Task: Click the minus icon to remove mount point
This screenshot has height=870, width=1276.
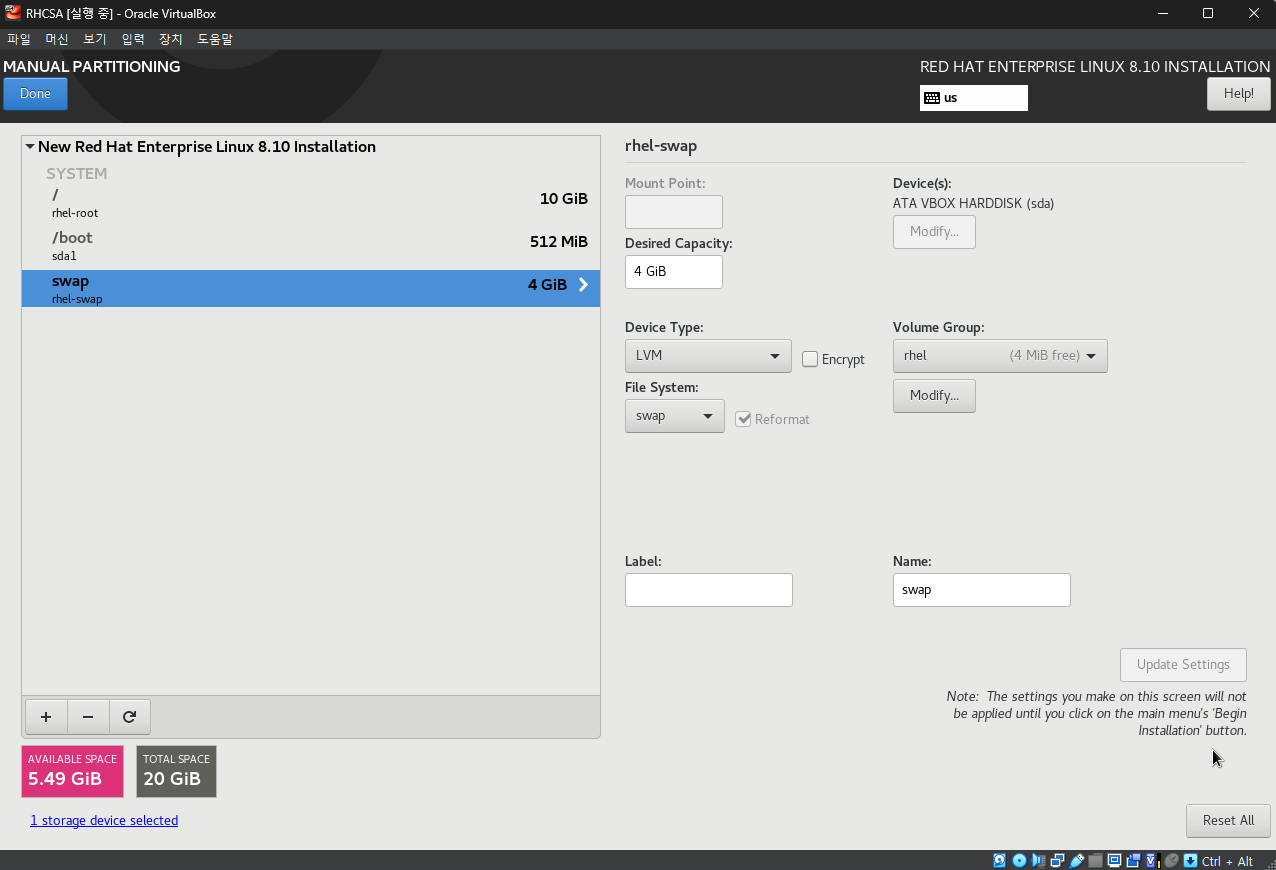Action: pyautogui.click(x=88, y=717)
